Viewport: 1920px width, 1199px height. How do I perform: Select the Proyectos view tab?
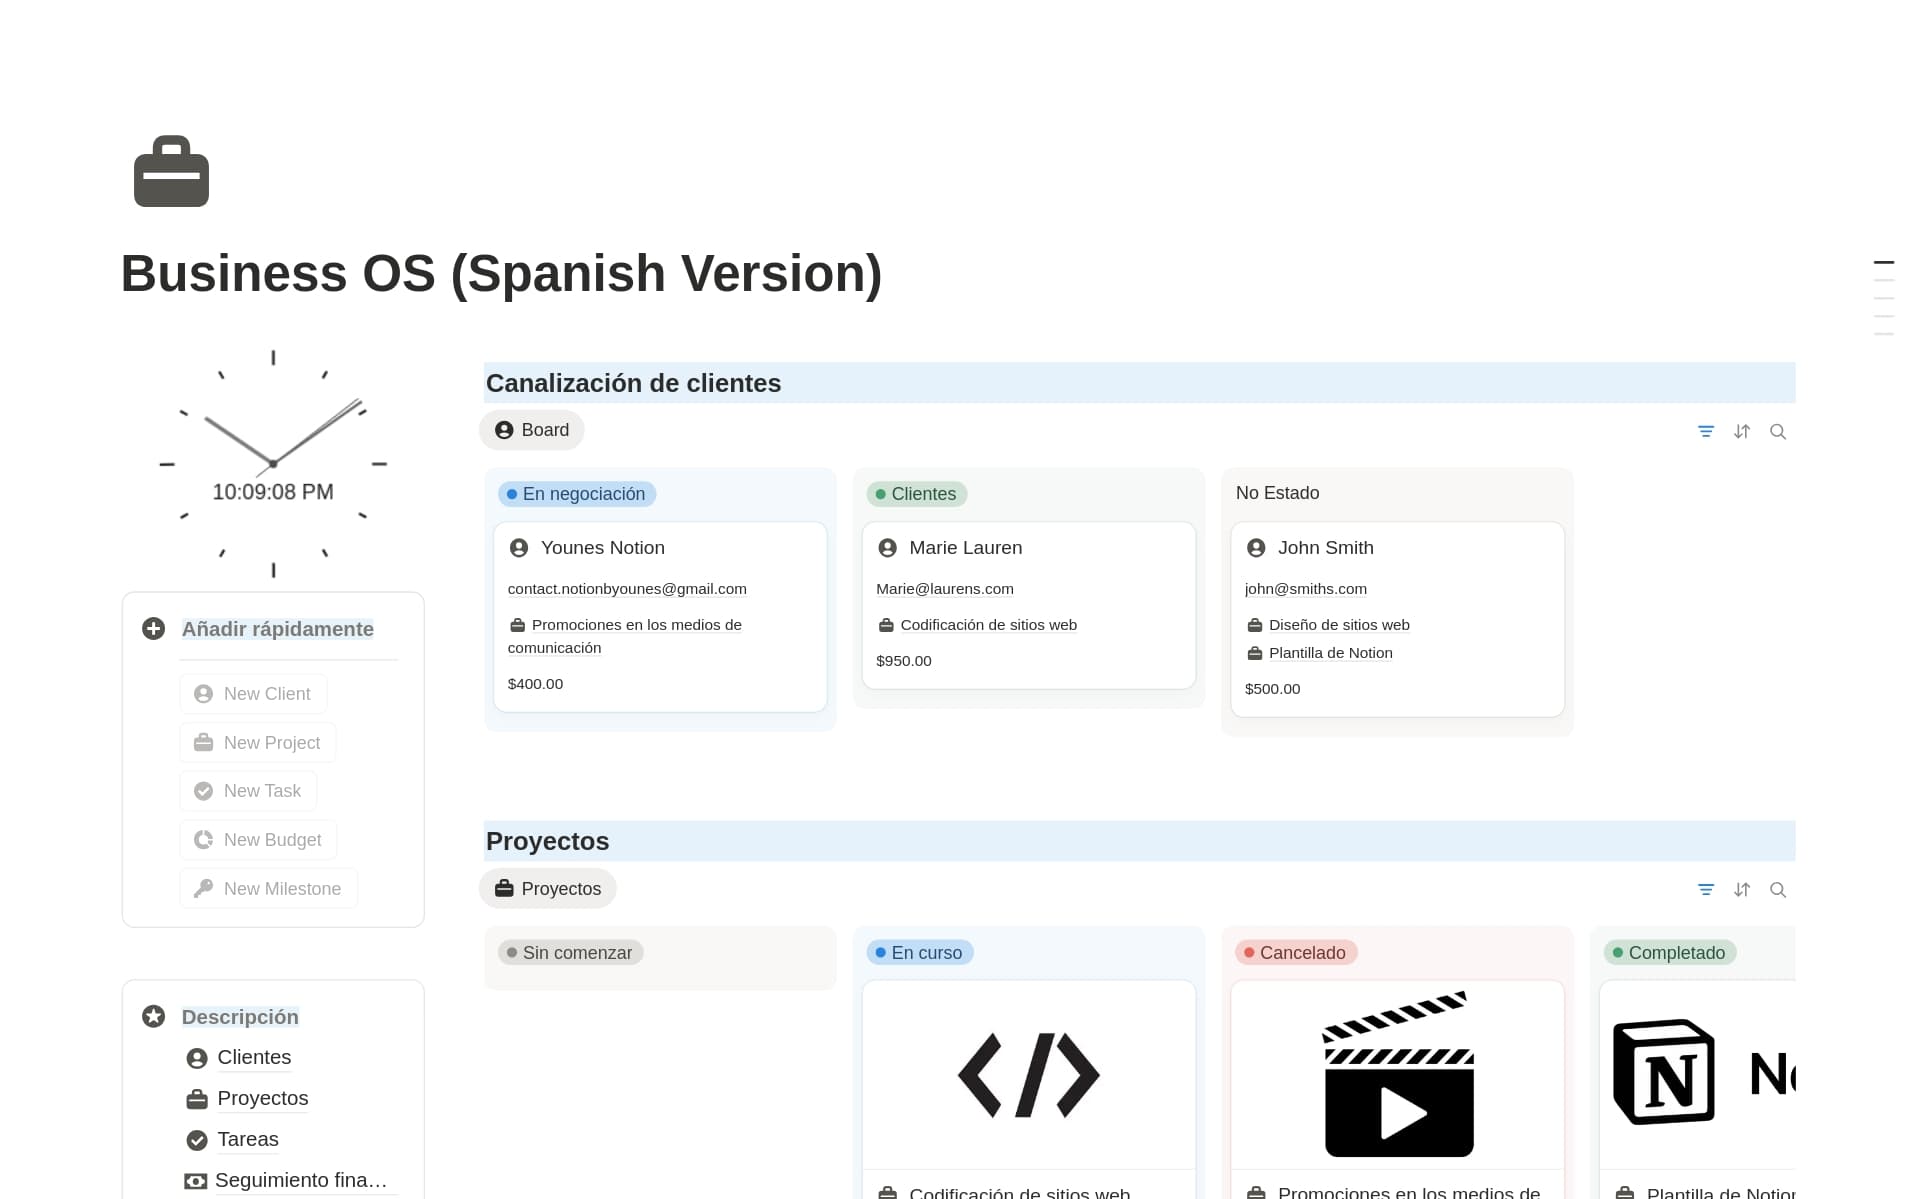click(x=548, y=888)
